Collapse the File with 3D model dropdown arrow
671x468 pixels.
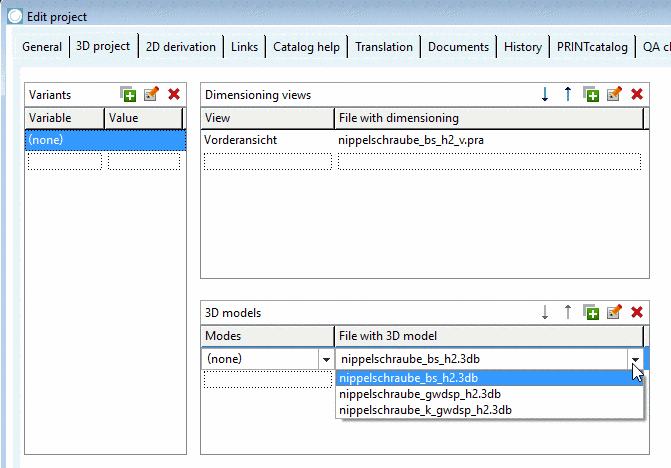point(635,359)
